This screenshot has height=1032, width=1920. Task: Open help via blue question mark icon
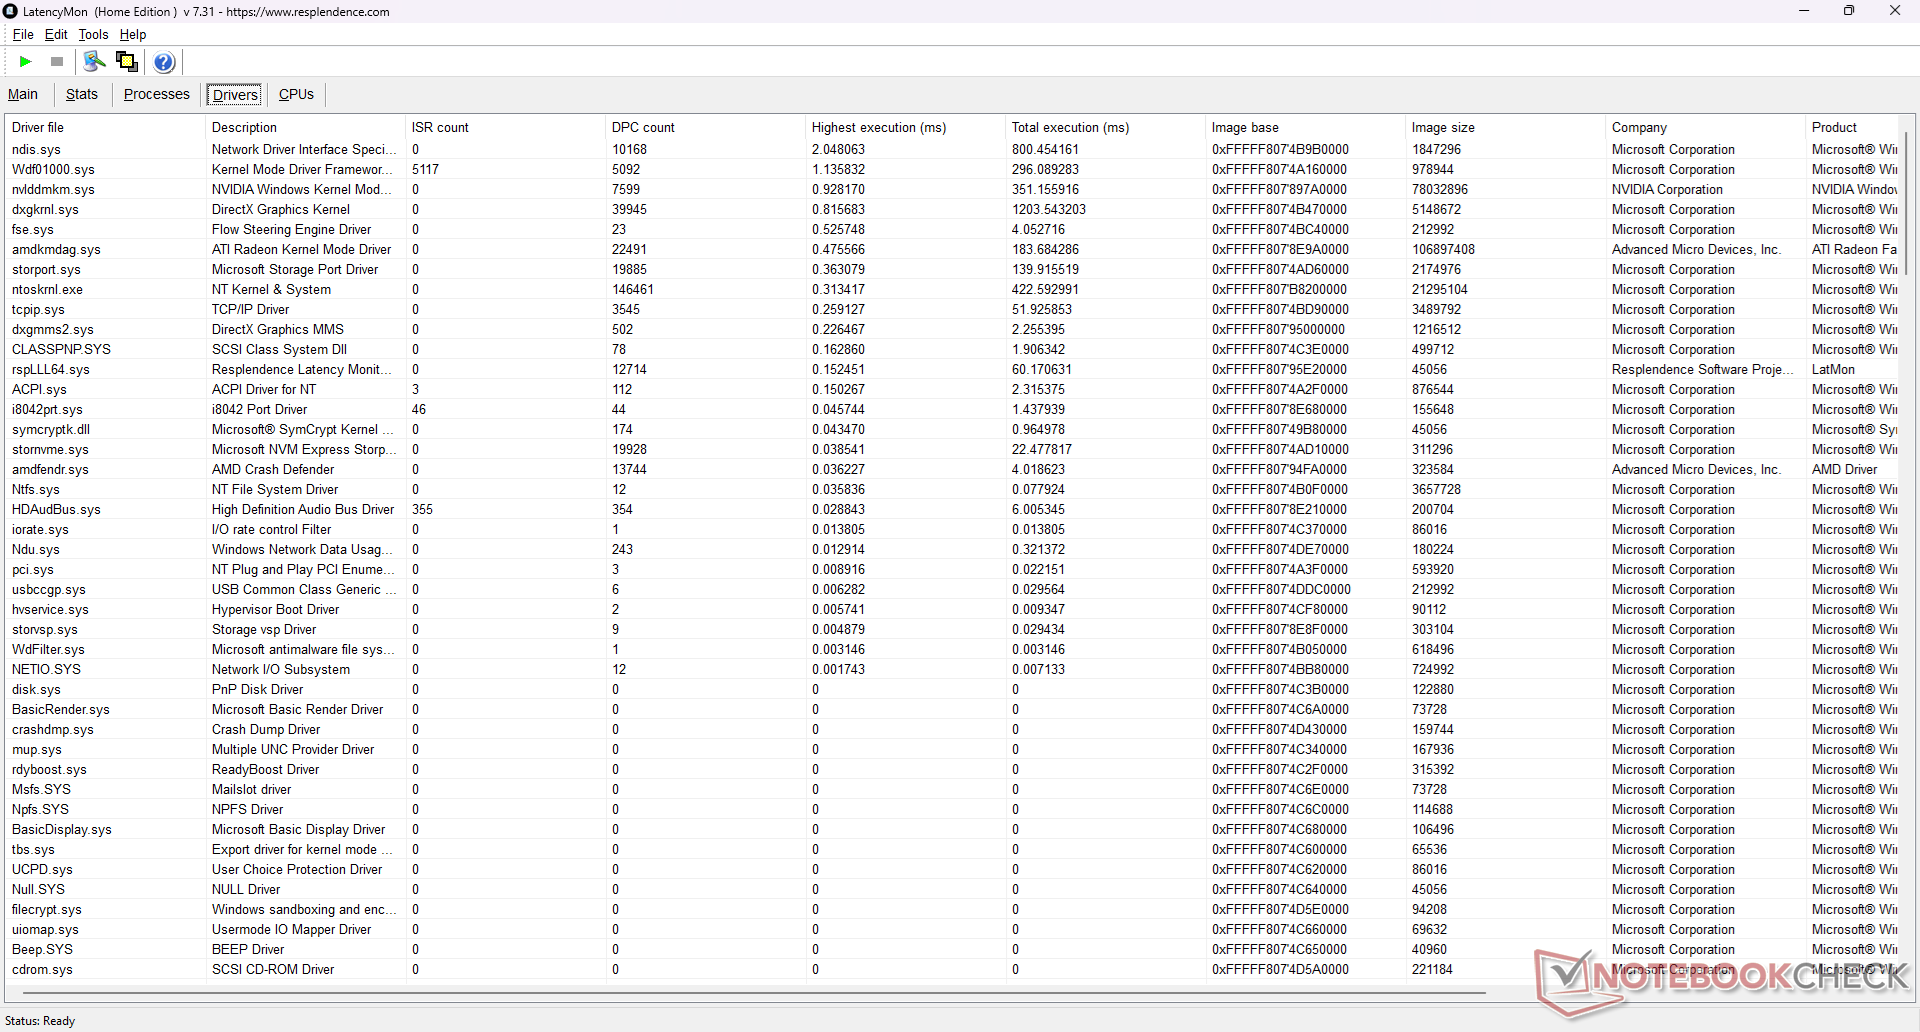164,62
